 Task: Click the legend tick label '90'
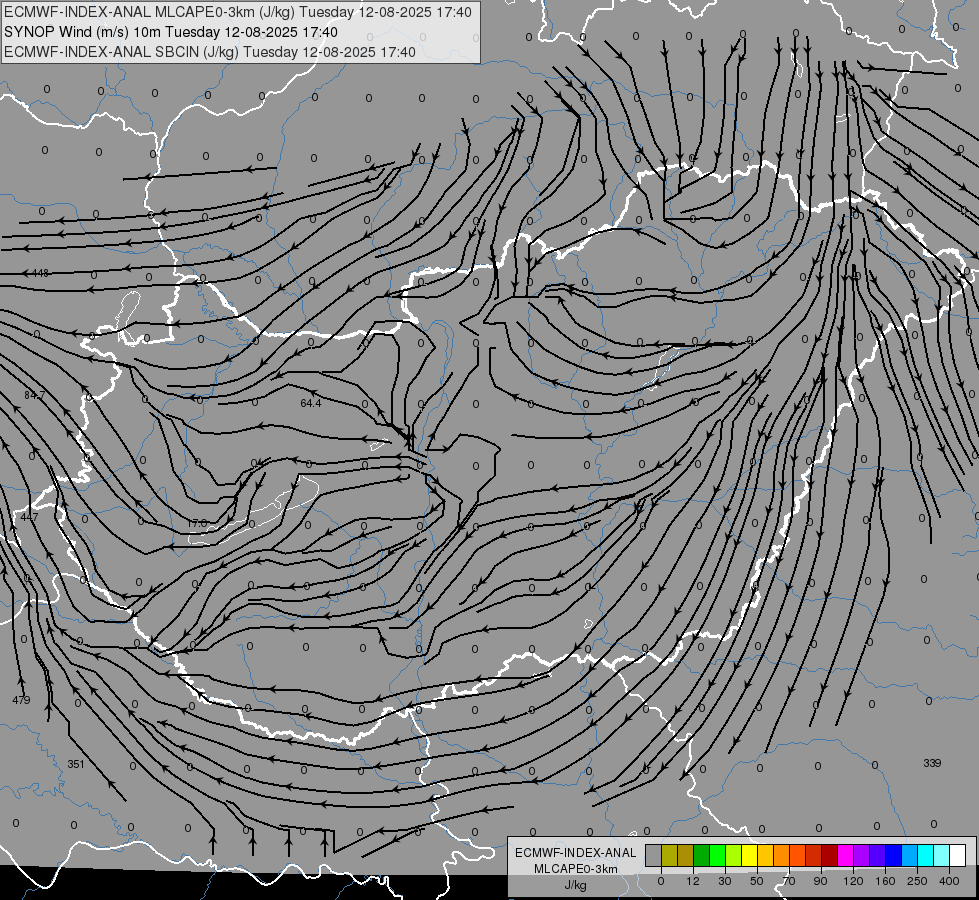tap(820, 881)
